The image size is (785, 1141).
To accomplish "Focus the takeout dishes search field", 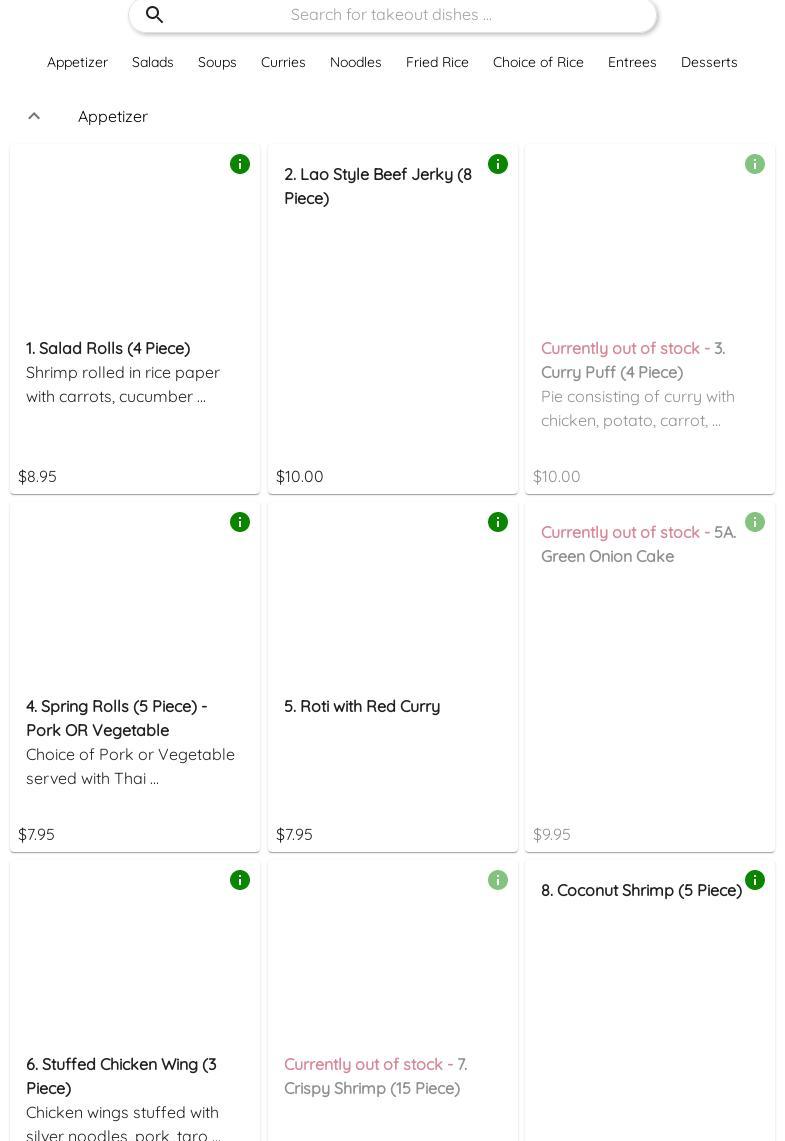I will [x=391, y=15].
